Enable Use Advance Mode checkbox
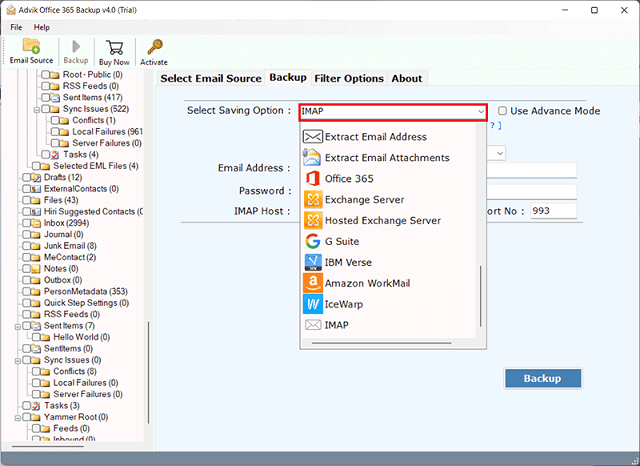 [502, 111]
